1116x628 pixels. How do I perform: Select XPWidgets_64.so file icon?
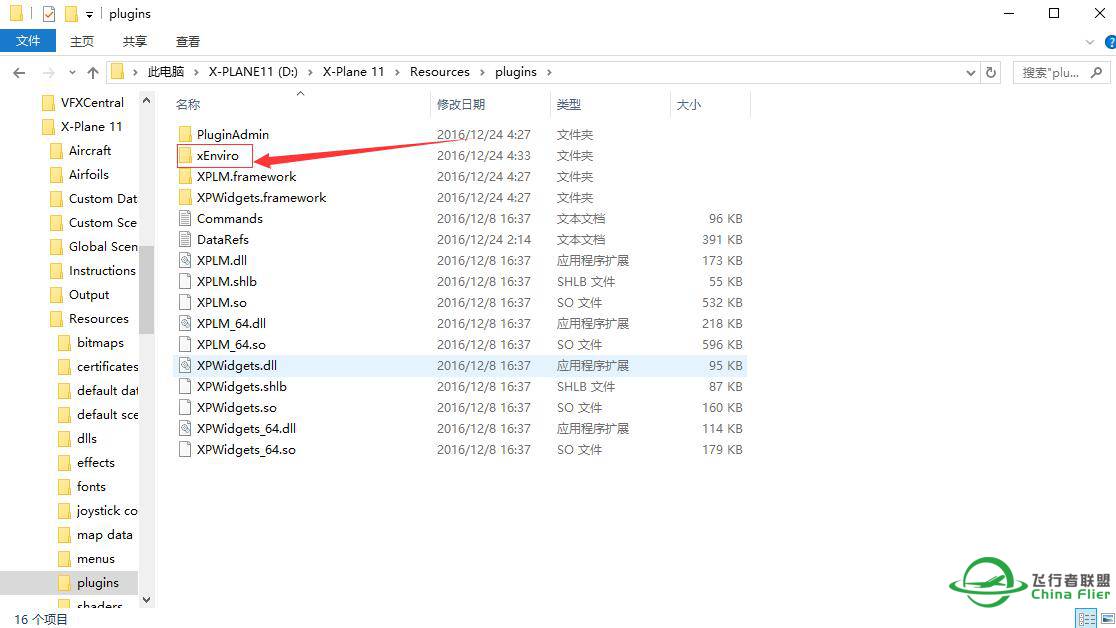point(185,449)
